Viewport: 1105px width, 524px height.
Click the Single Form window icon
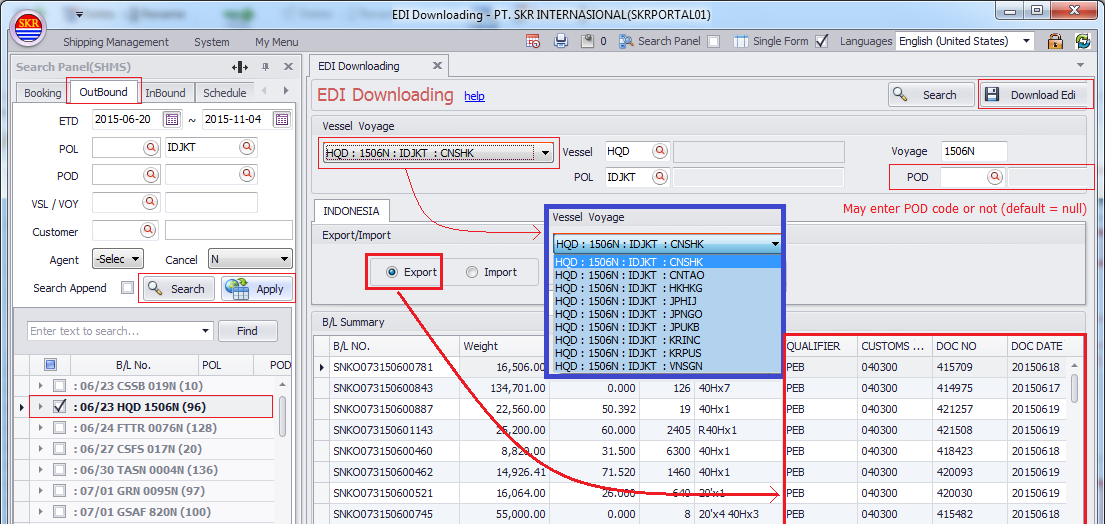(740, 42)
